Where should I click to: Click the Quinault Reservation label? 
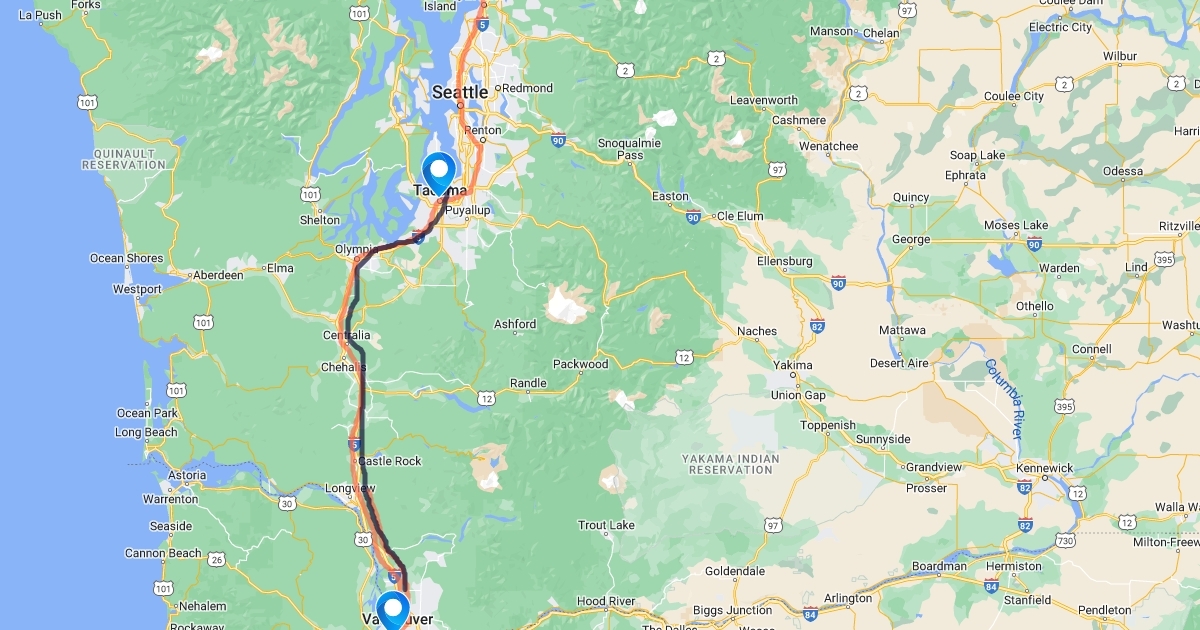(122, 158)
